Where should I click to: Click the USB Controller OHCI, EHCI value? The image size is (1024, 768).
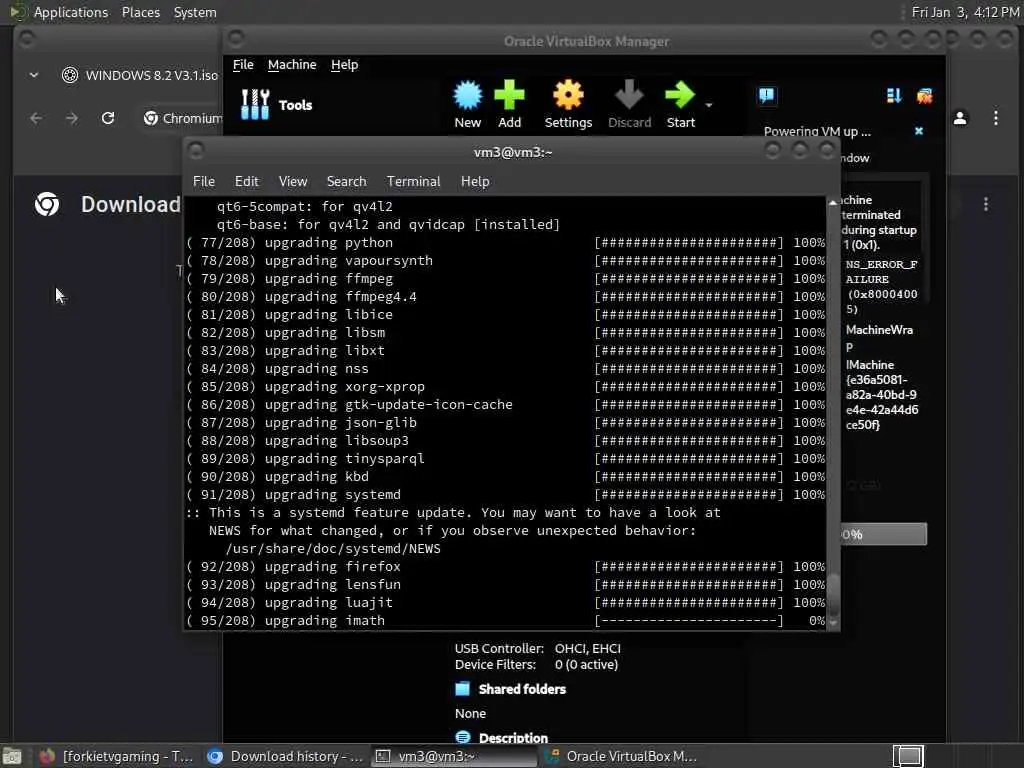587,648
